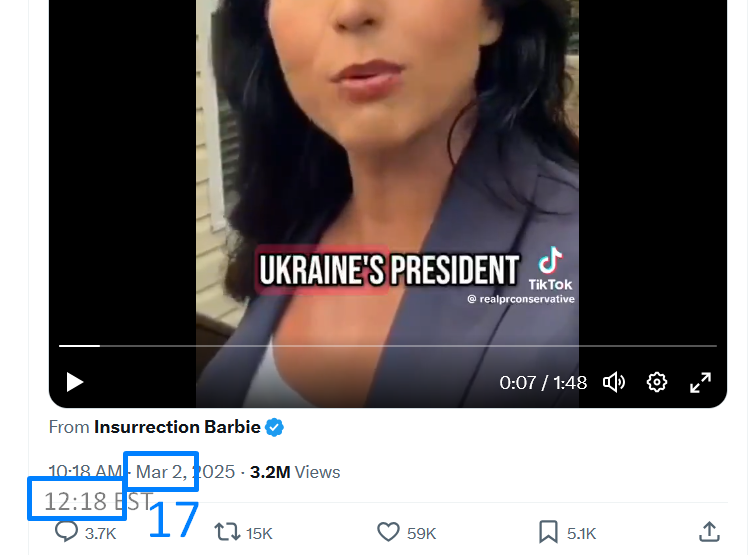Open Insurrection Barbie profile link
Viewport: 748px width, 555px height.
pos(177,427)
